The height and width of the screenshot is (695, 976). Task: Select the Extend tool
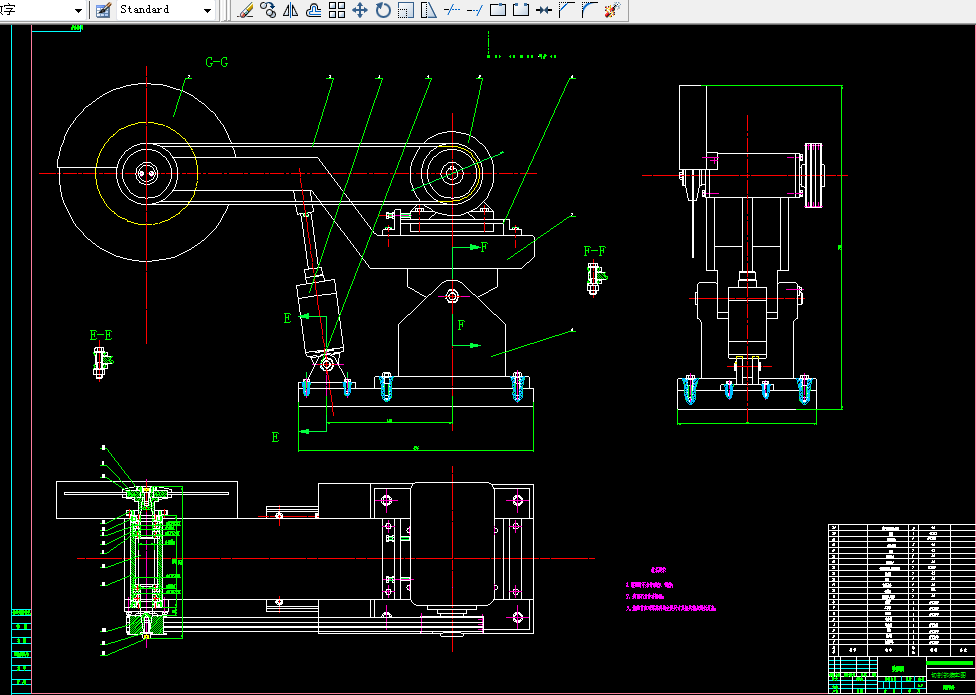click(x=475, y=10)
